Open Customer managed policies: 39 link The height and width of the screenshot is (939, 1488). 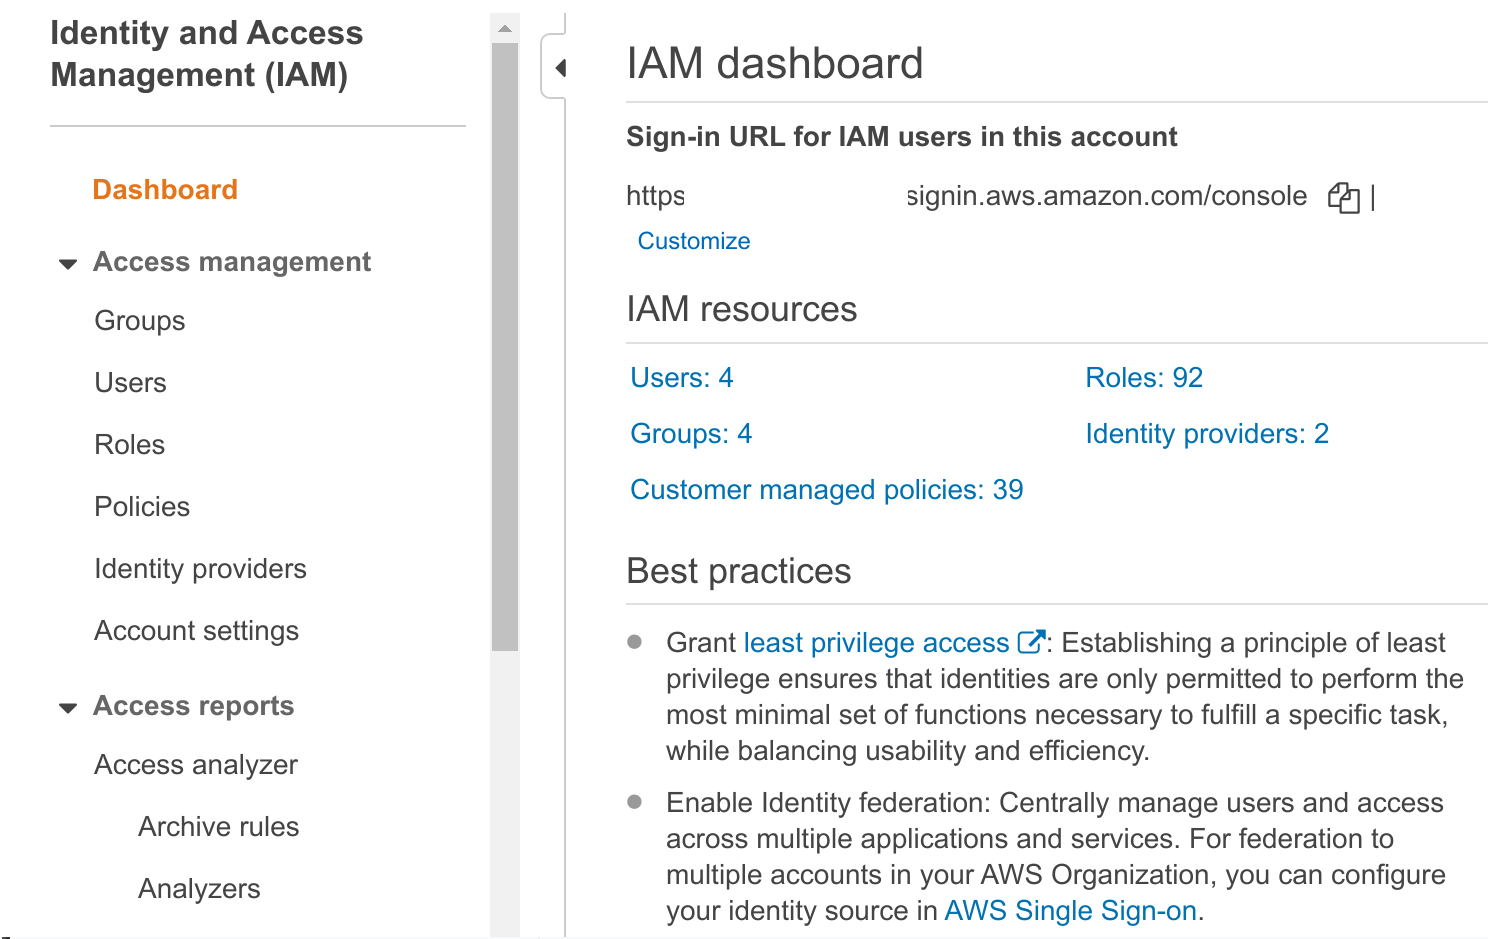pos(826,490)
